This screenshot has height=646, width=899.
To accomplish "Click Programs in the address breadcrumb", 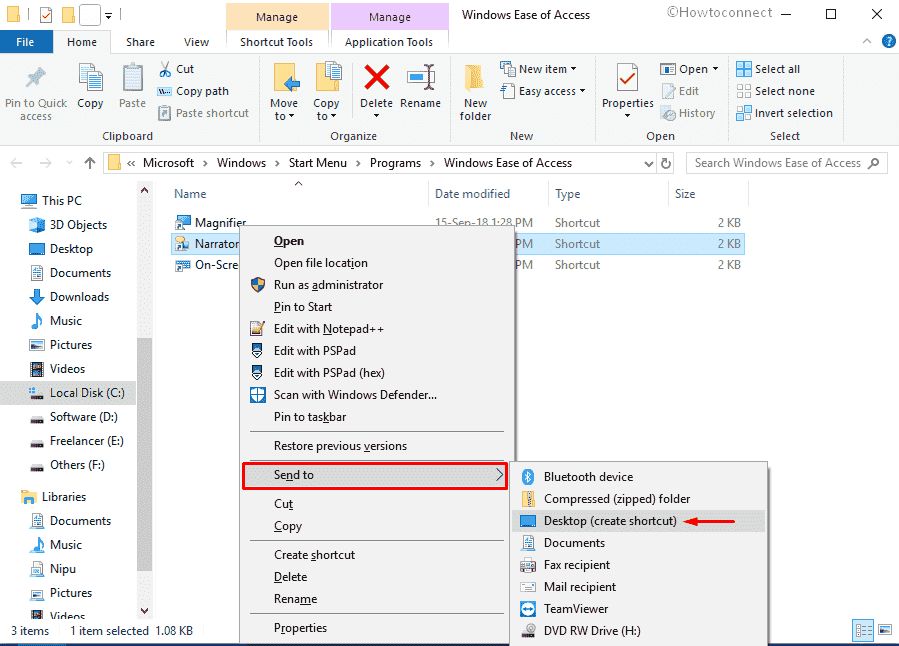I will point(395,163).
